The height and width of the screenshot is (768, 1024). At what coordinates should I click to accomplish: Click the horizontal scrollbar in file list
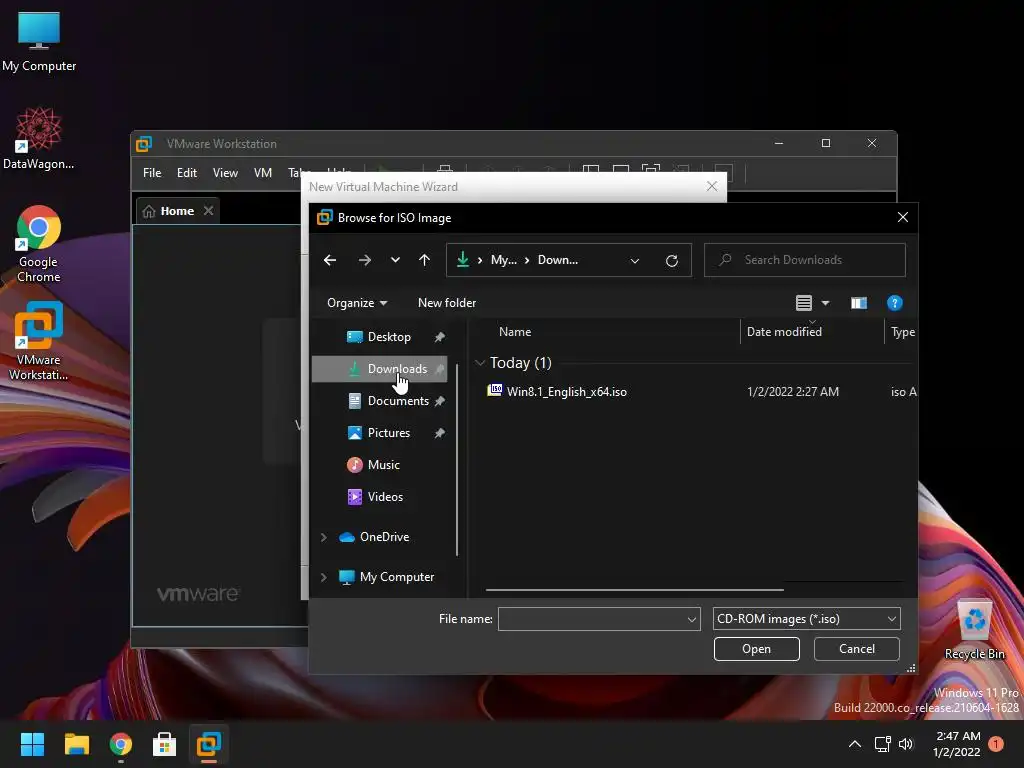pos(634,590)
